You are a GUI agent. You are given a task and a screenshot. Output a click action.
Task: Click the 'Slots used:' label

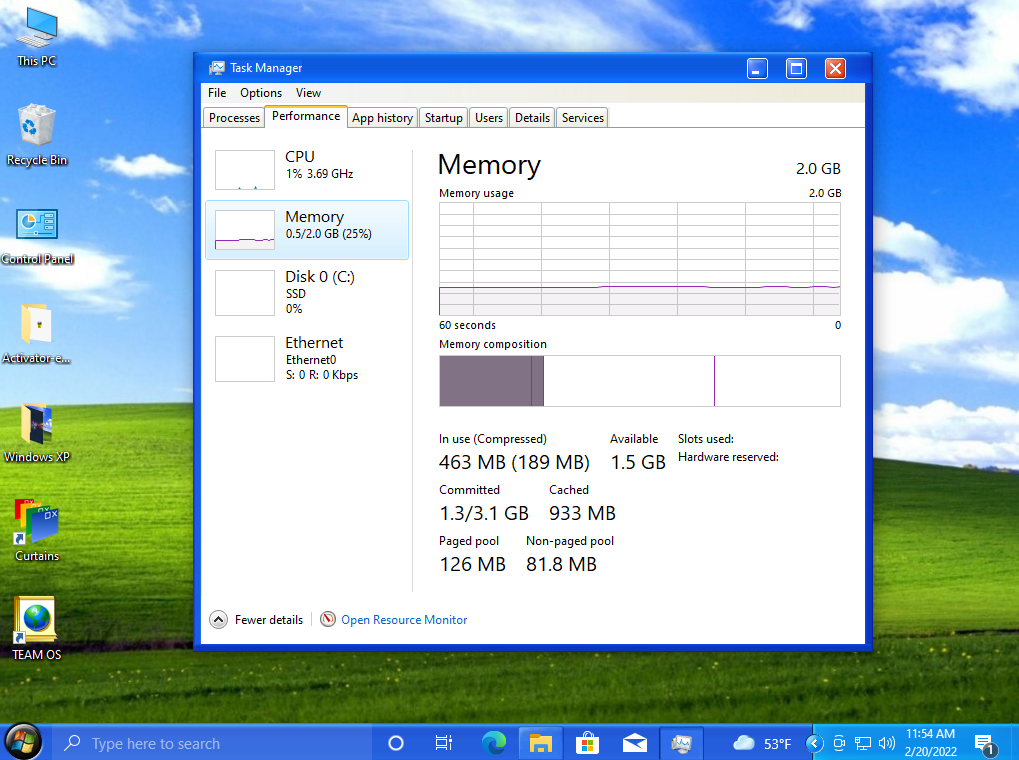point(706,439)
